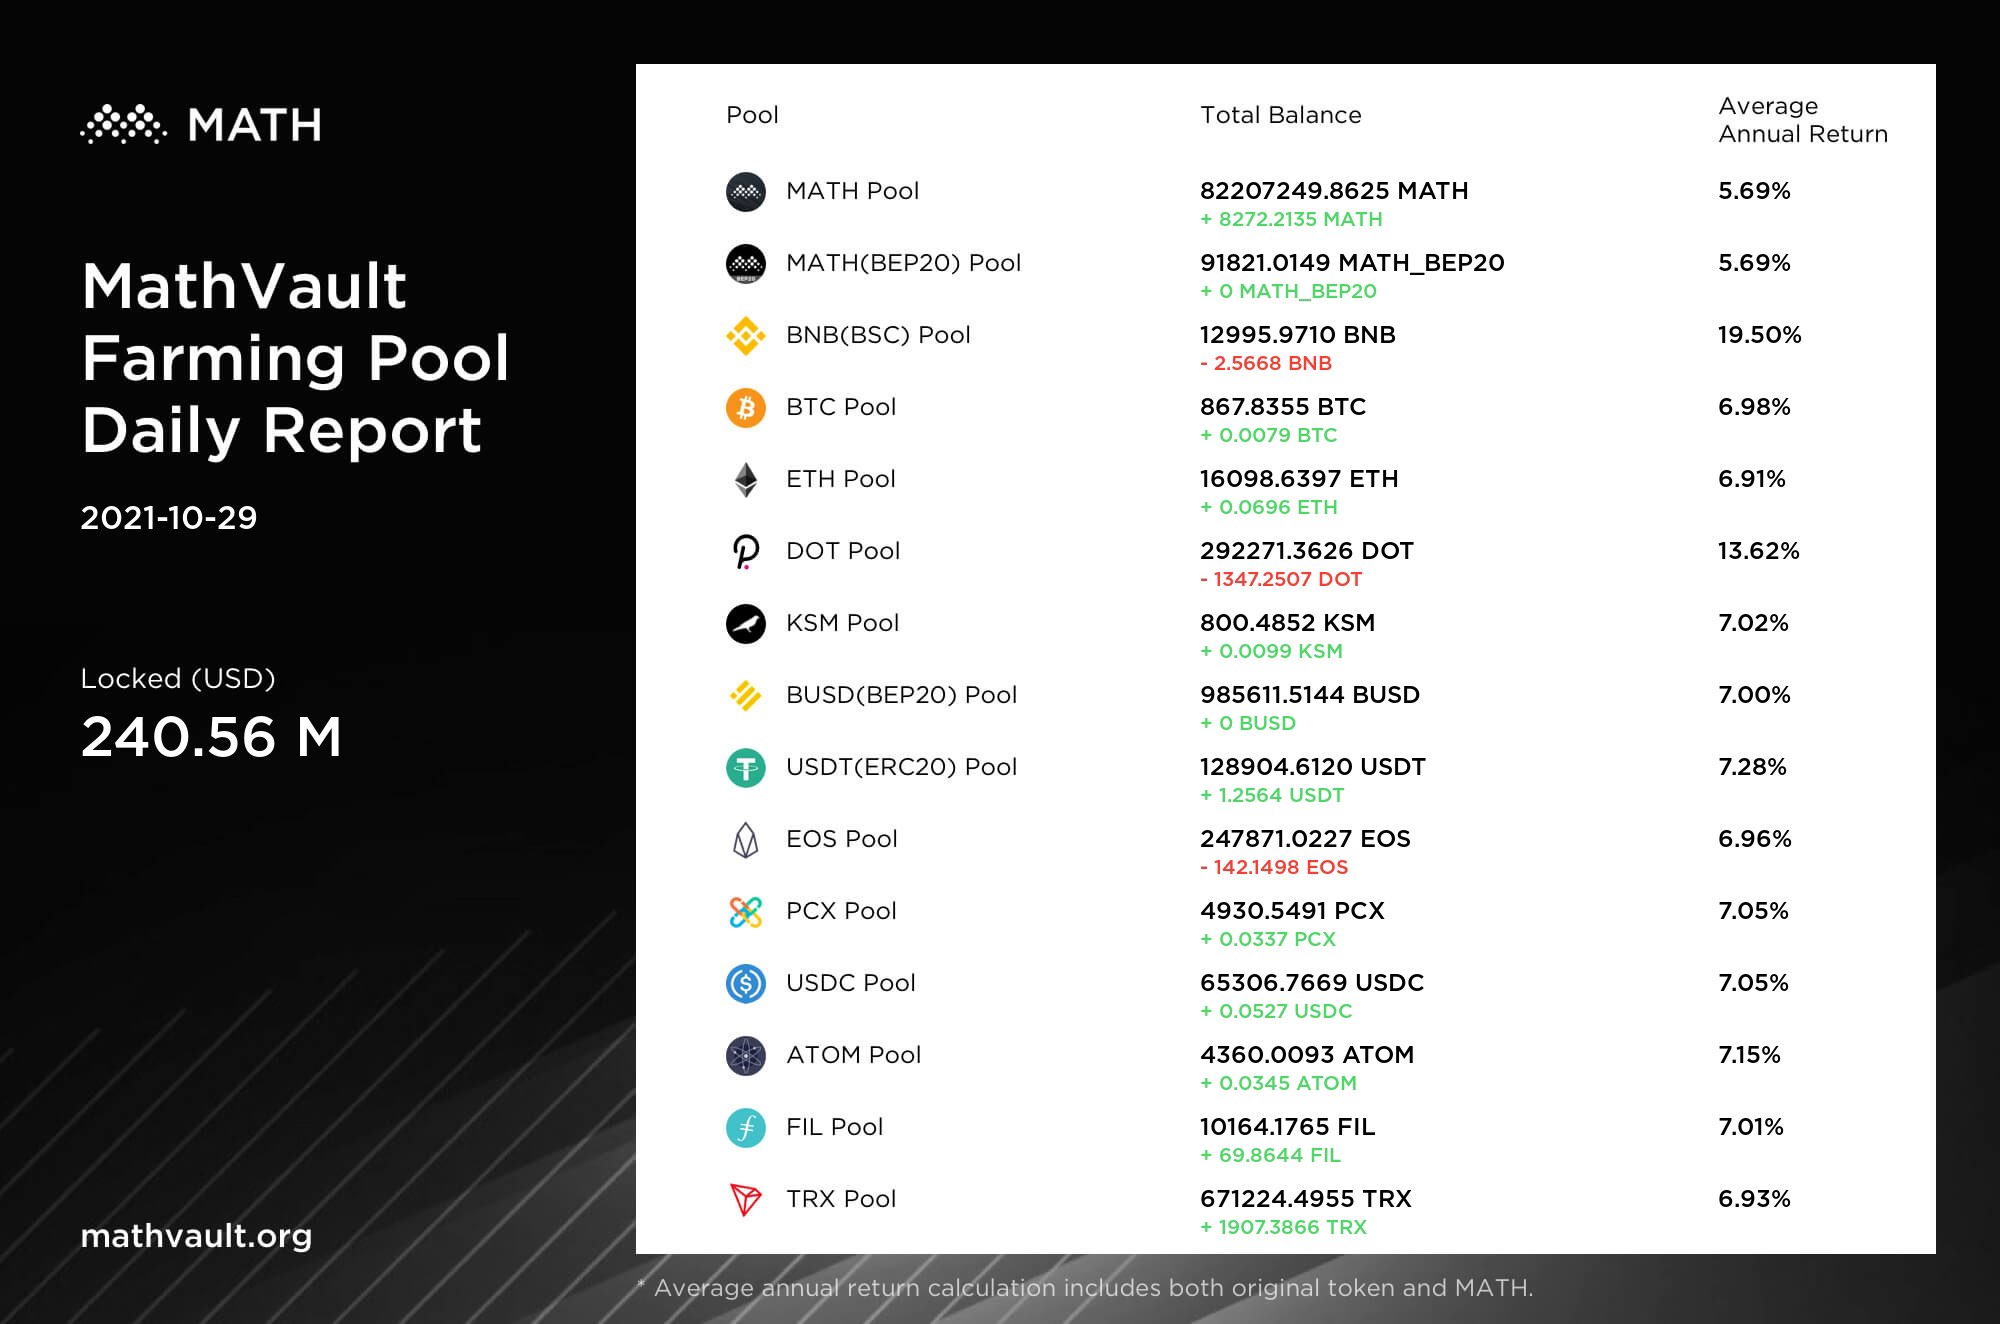Click the Kusama KSM bird icon

coord(745,624)
